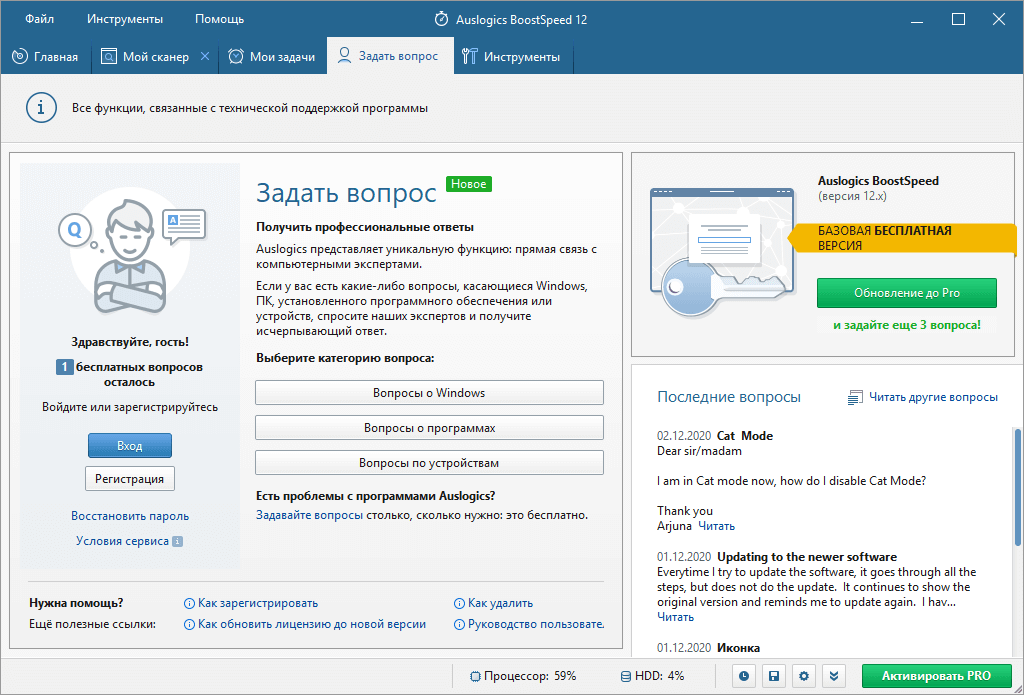The height and width of the screenshot is (695, 1024).
Task: Select the Задать вопрос tab
Action: (390, 56)
